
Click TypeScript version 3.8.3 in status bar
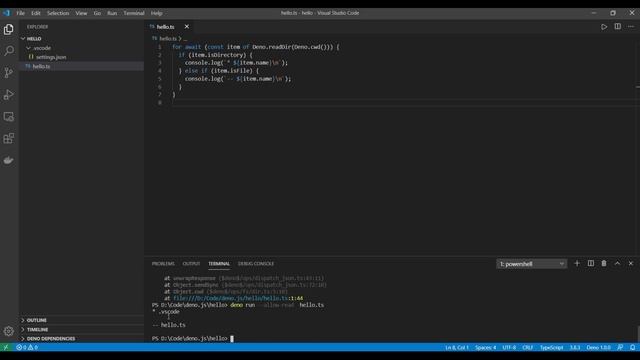[575, 347]
